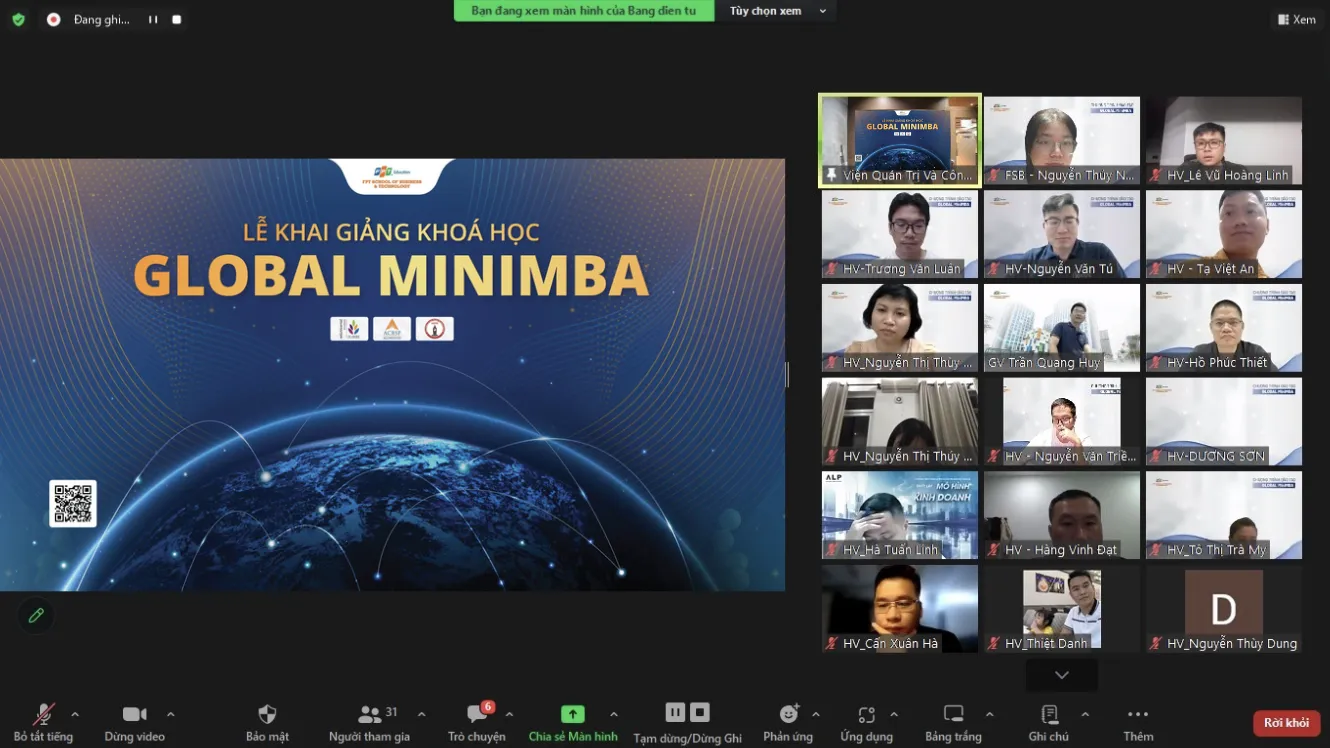Viewport: 1330px width, 748px height.
Task: Open the Ghi chú notes icon
Action: 1049,714
